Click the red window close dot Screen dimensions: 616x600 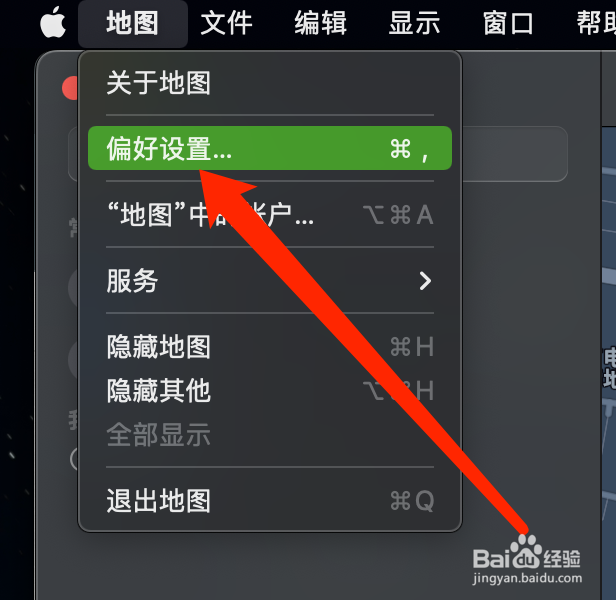coord(71,88)
